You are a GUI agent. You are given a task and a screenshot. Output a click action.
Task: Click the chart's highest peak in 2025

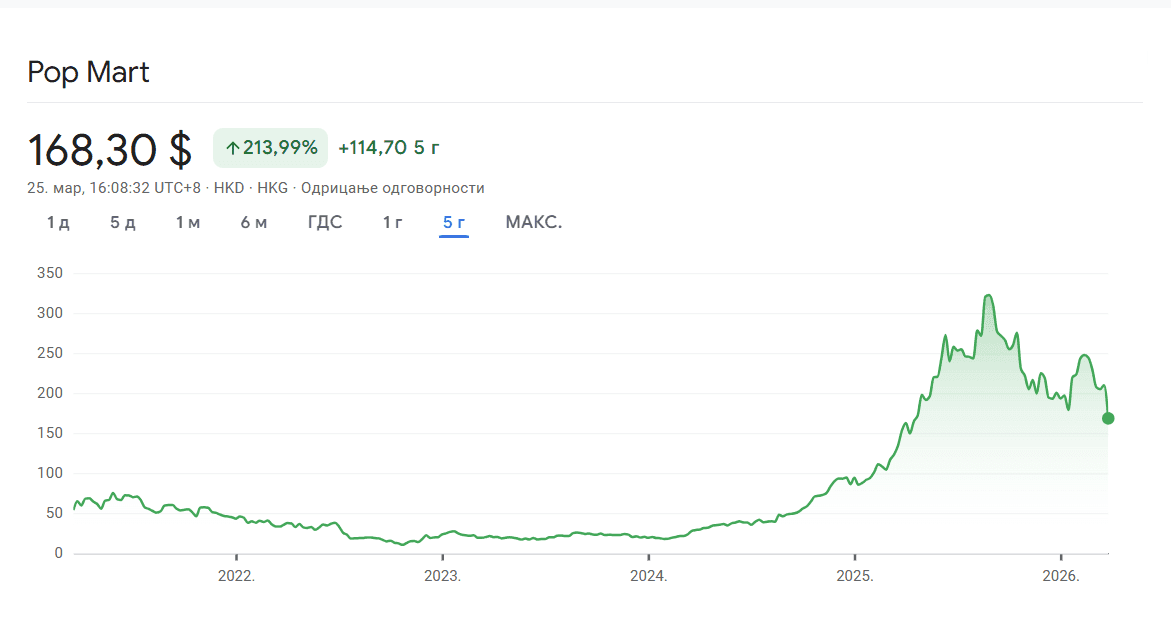coord(988,296)
